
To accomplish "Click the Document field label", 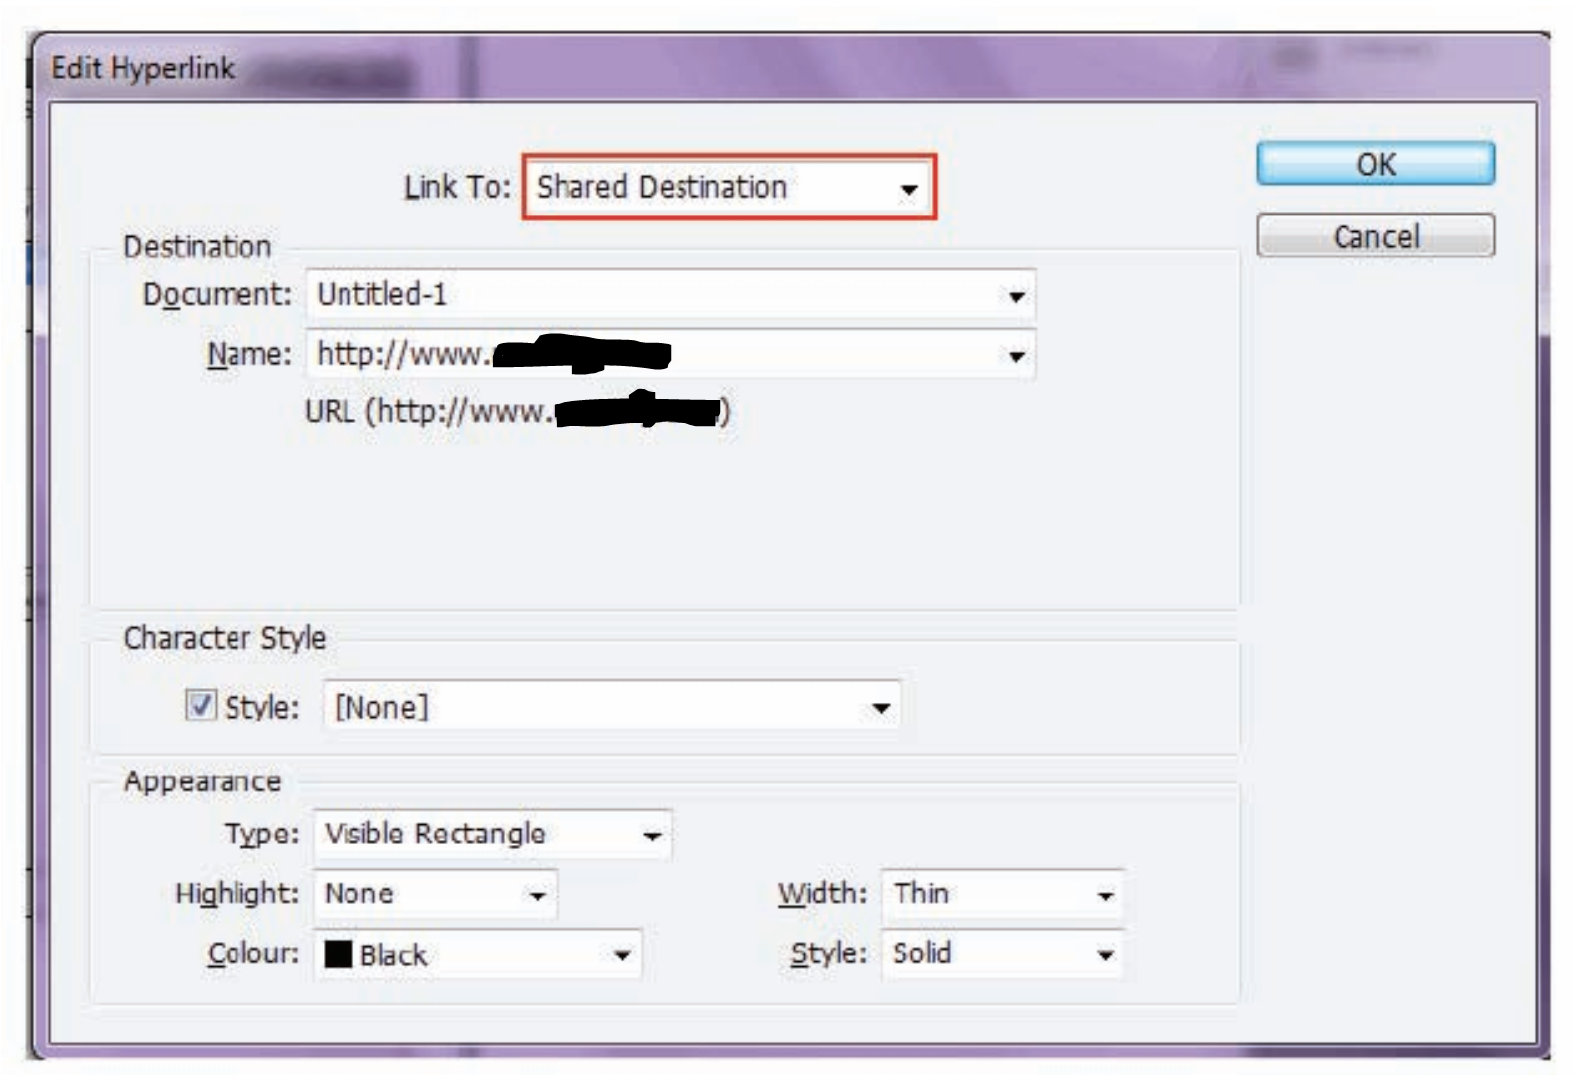I will pyautogui.click(x=217, y=295).
